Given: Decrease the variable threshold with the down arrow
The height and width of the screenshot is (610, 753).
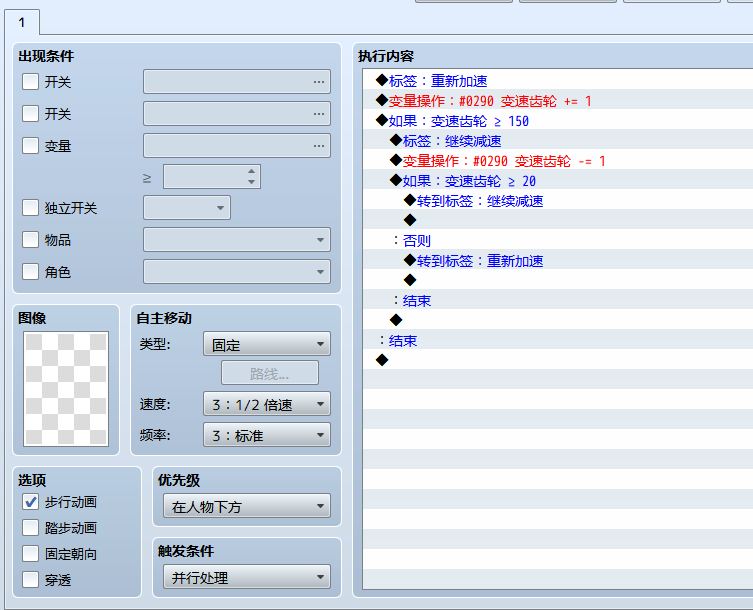Looking at the screenshot, I should [251, 182].
